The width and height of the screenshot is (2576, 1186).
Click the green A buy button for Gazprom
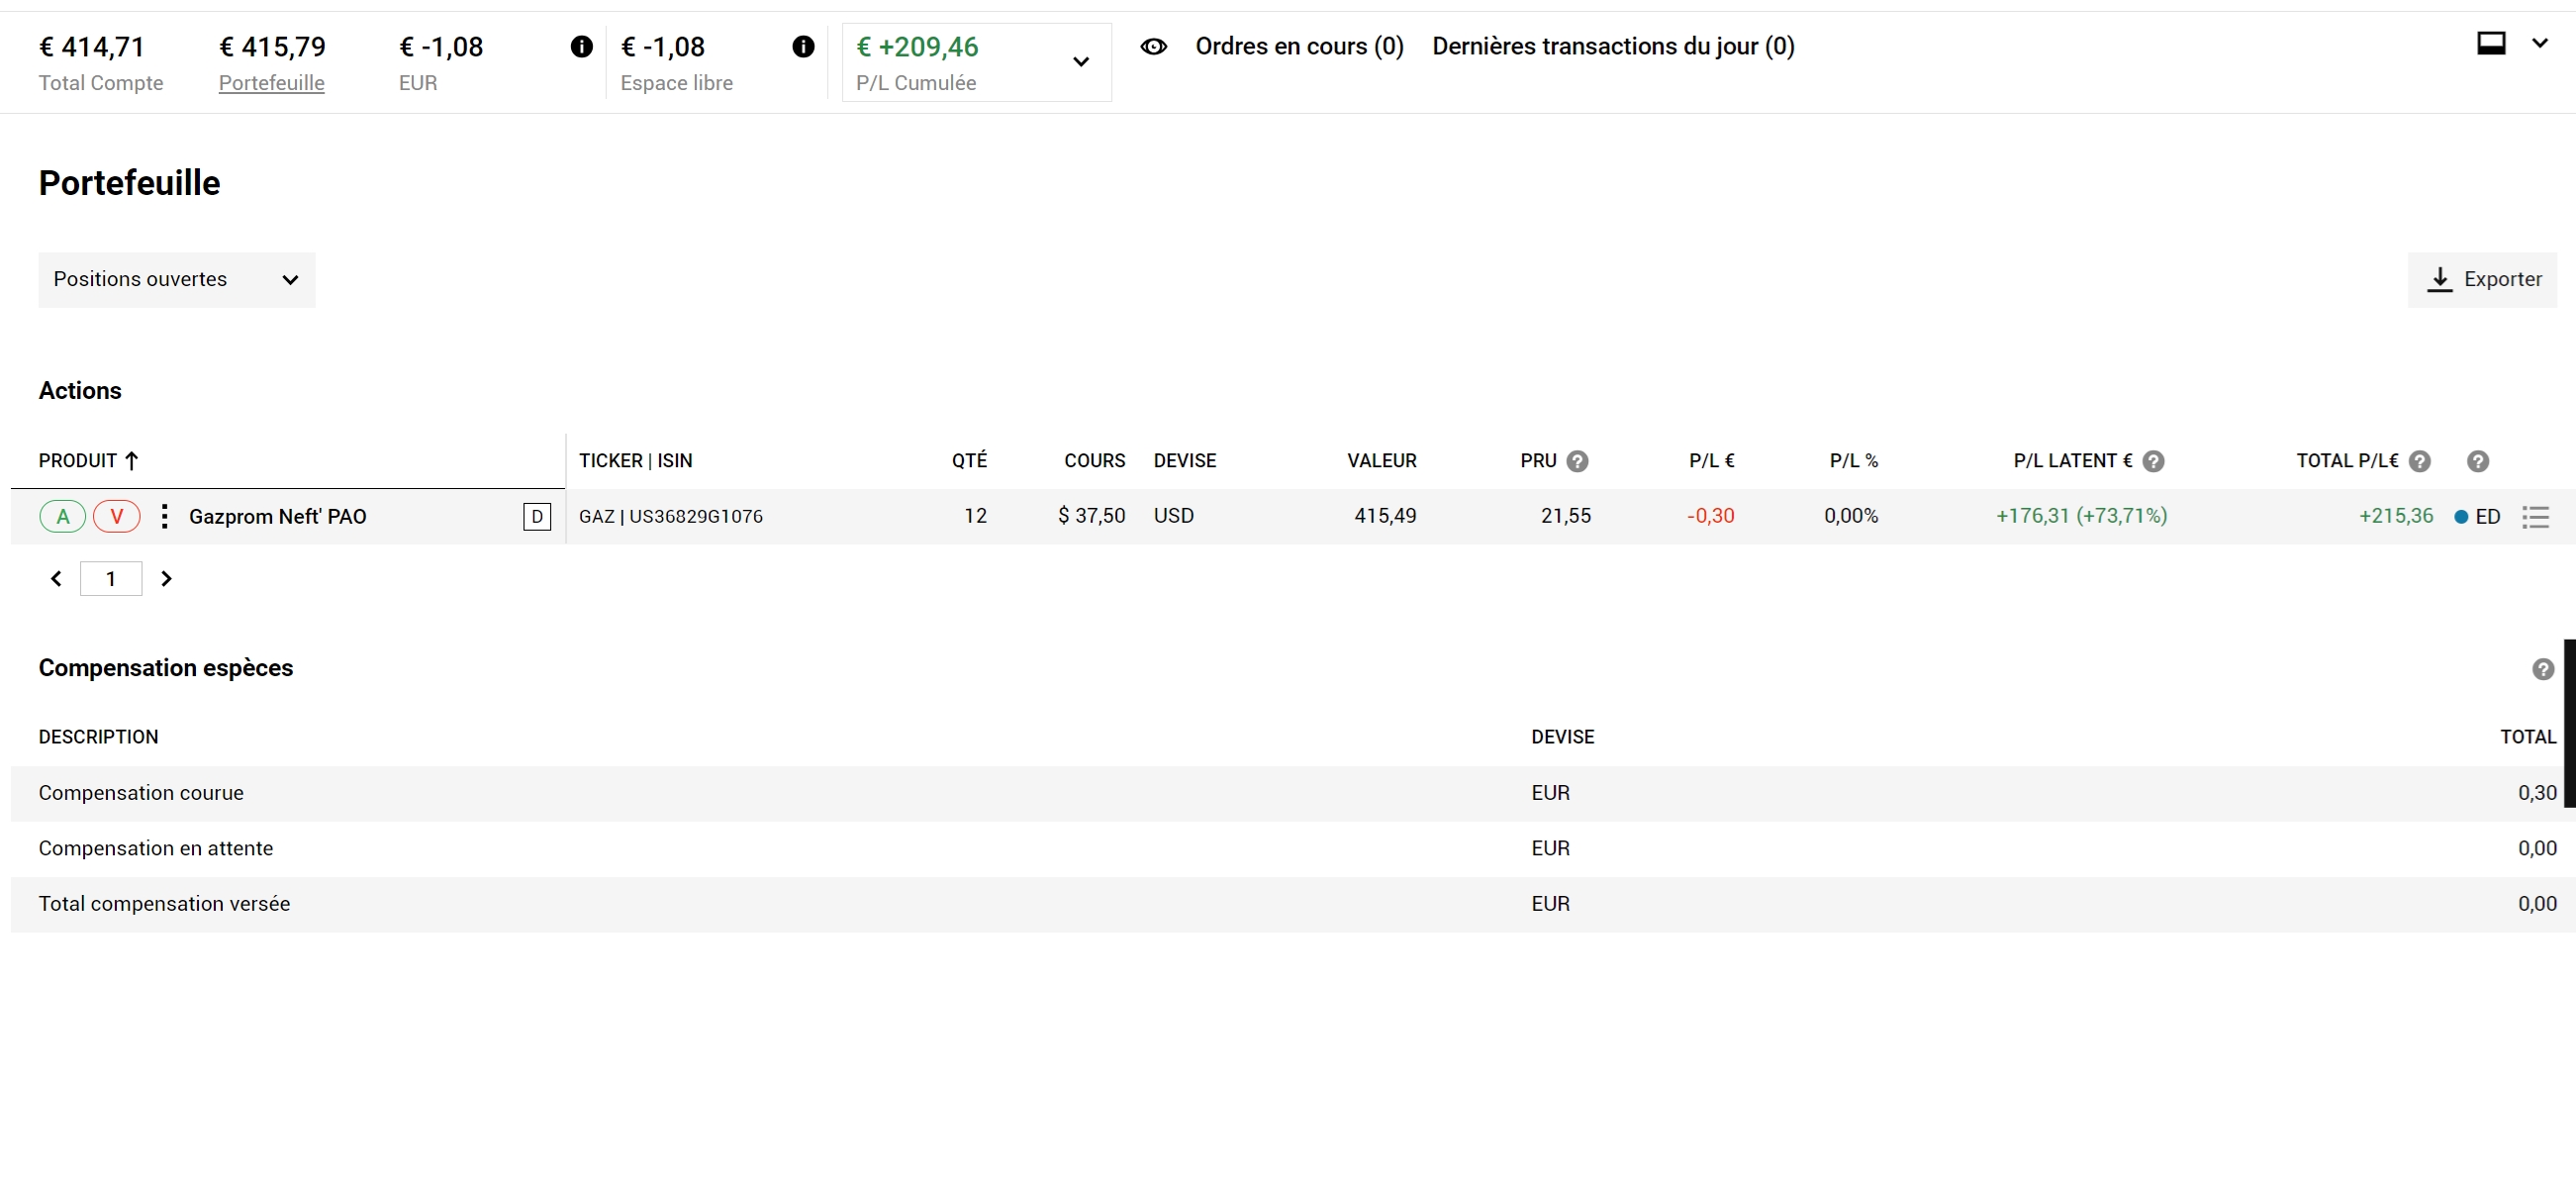(x=62, y=516)
